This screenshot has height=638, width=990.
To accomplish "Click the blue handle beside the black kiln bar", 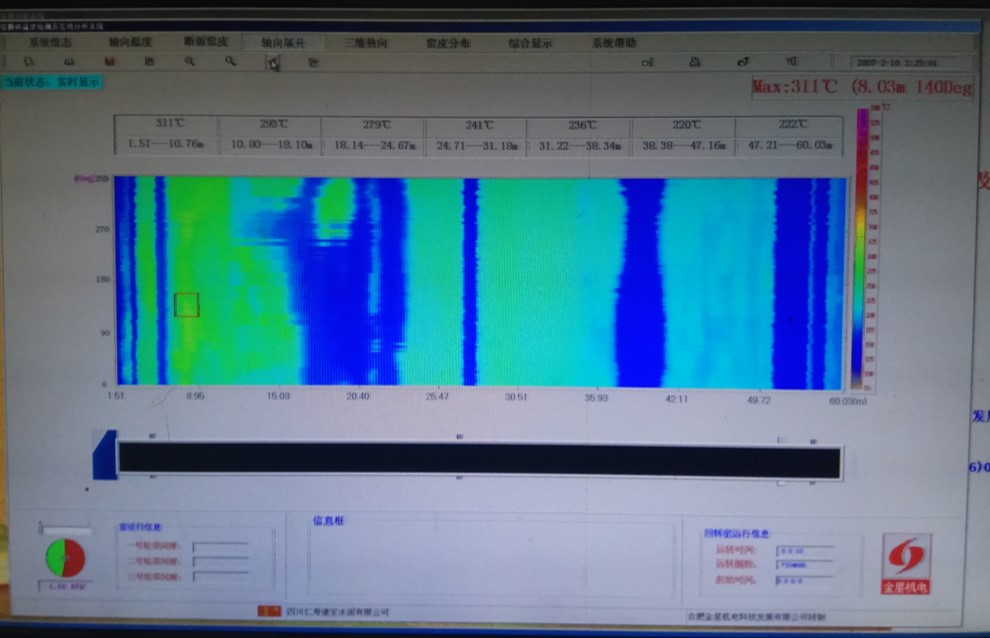I will tap(105, 455).
